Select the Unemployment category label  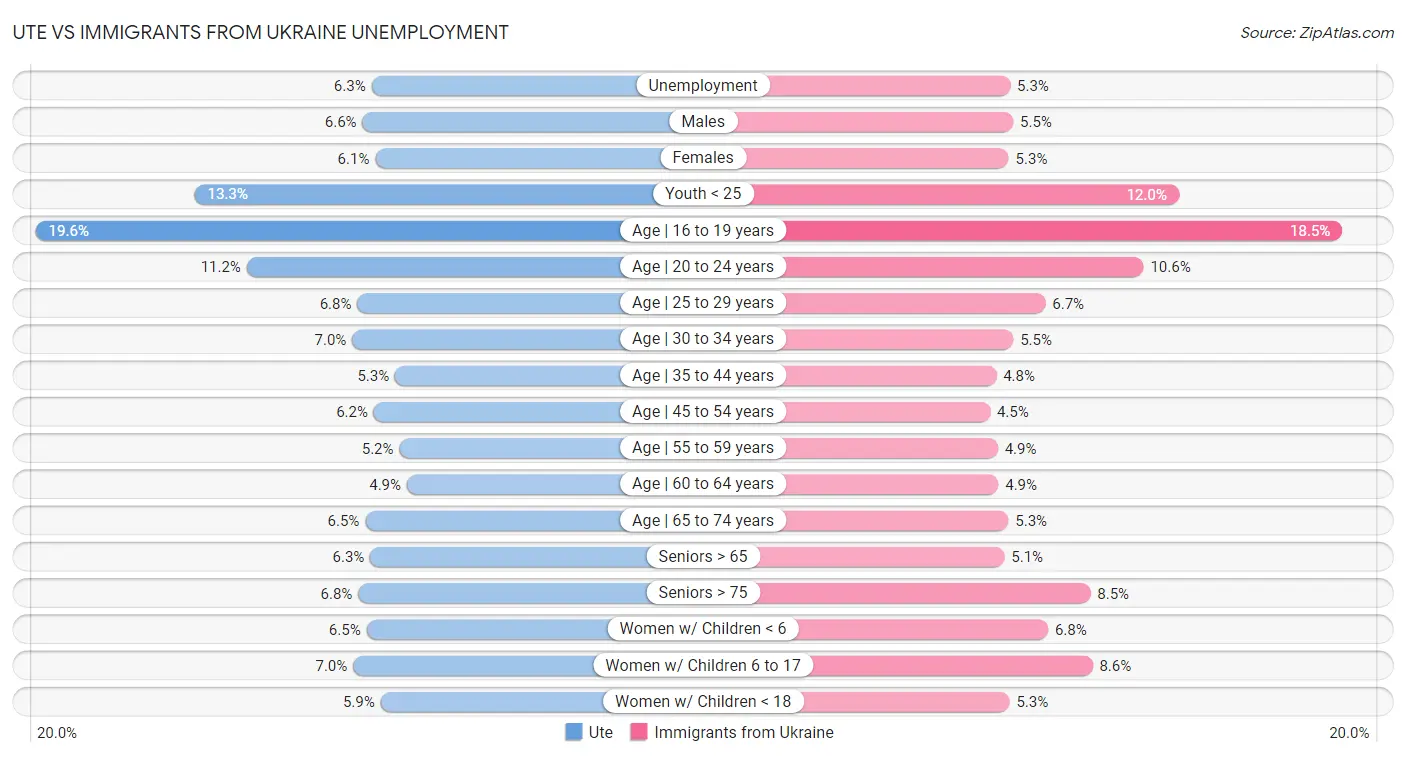pos(703,86)
